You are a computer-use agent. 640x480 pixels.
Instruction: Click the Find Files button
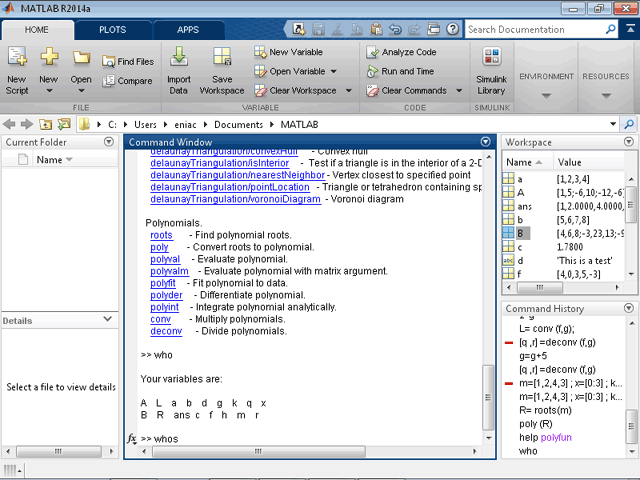coord(127,62)
